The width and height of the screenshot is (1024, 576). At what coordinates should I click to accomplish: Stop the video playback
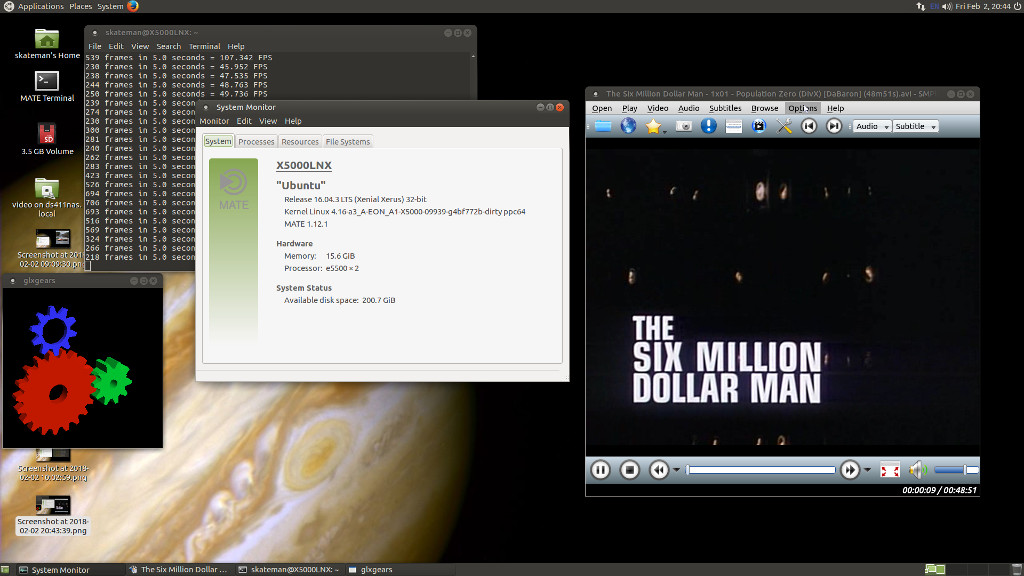pos(630,470)
